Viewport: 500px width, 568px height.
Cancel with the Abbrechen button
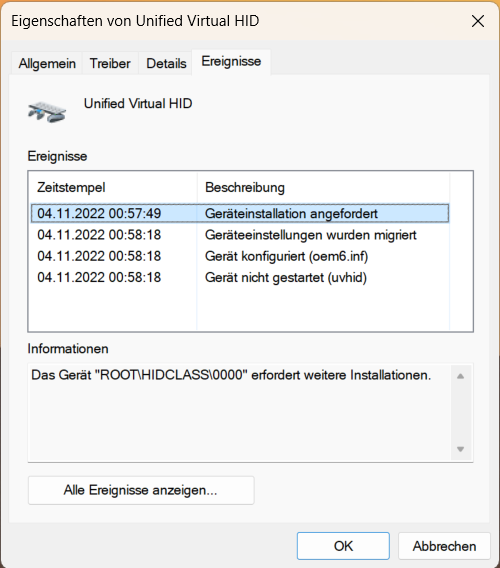pyautogui.click(x=444, y=546)
